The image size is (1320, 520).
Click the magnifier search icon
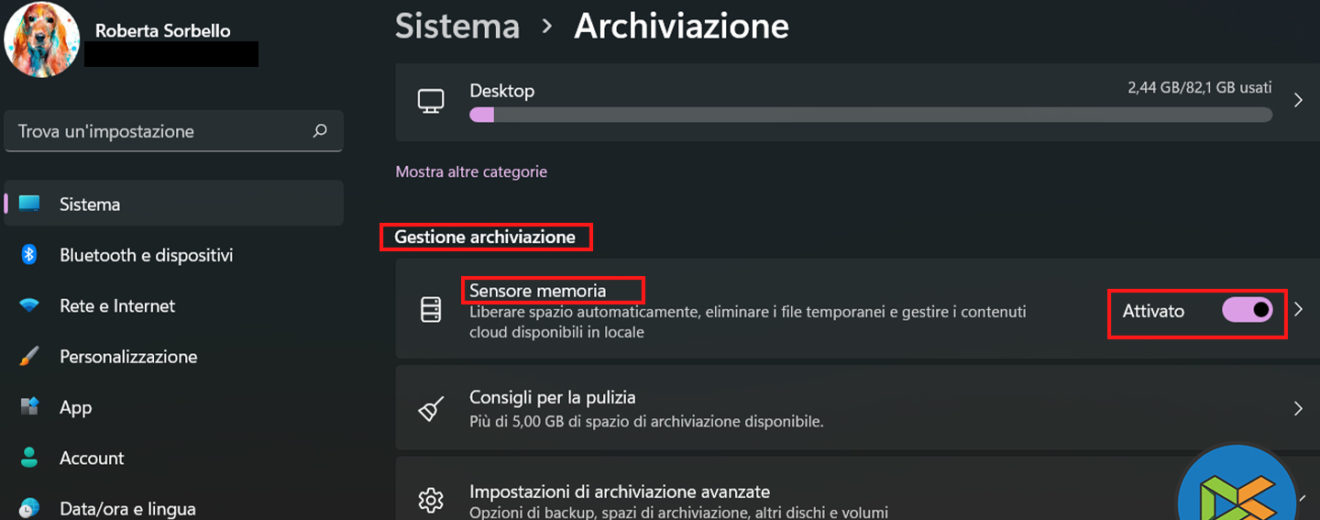click(320, 131)
